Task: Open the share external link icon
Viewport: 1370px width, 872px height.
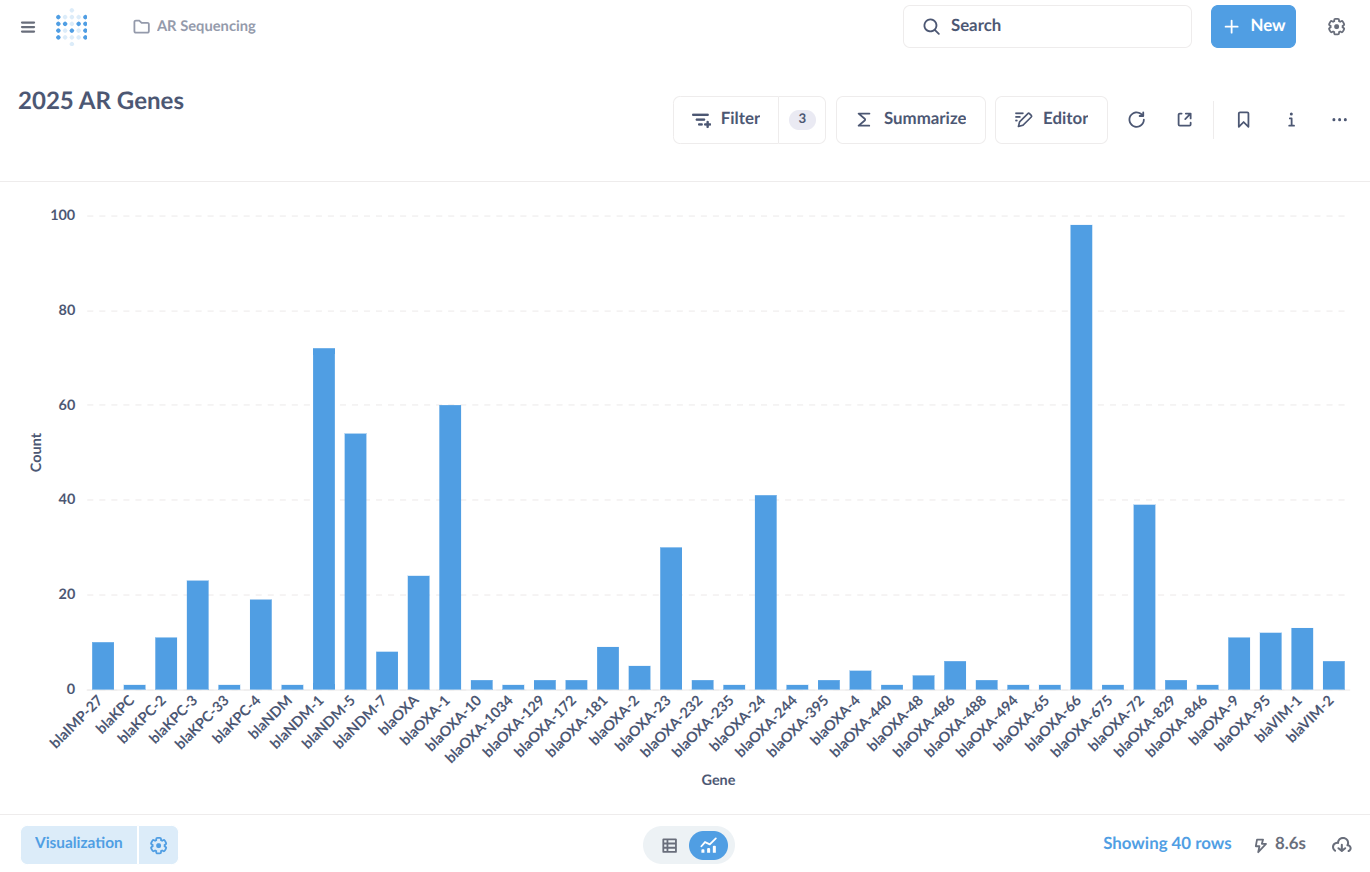Action: point(1184,120)
